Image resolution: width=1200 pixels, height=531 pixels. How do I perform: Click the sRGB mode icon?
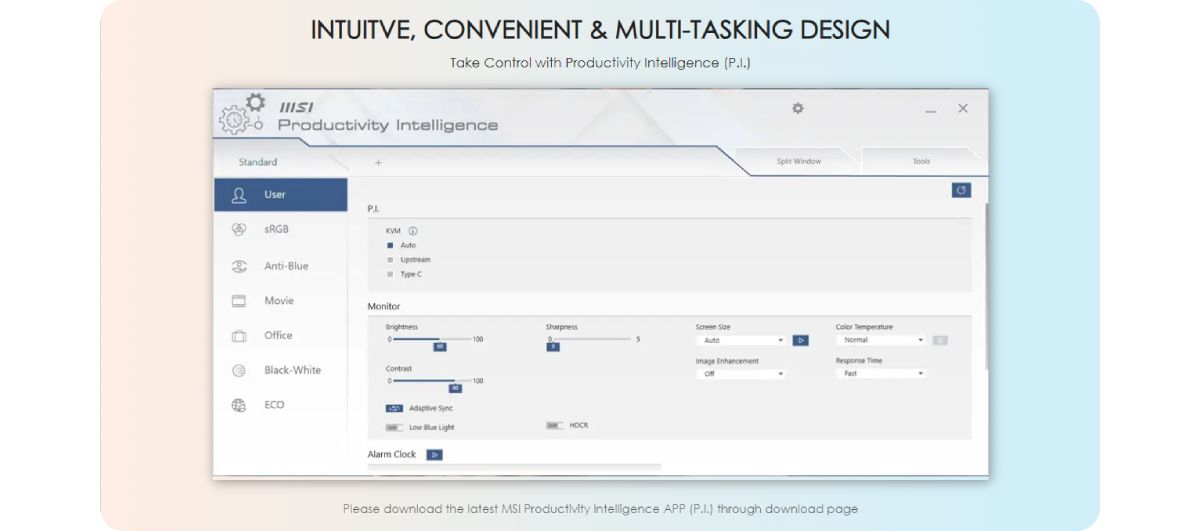[239, 229]
